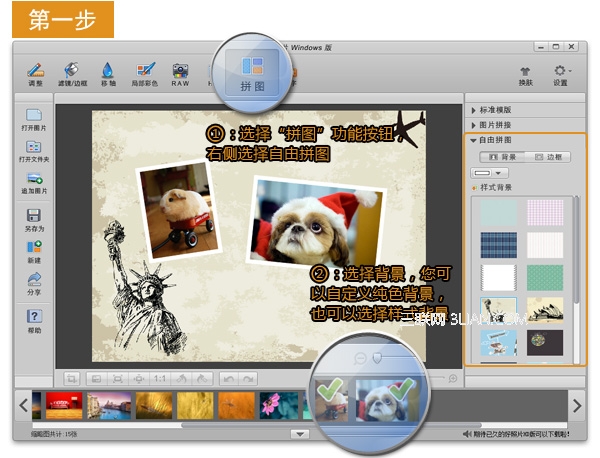Choose the Sydney Opera House background style
600x458 pixels.
pos(545,310)
